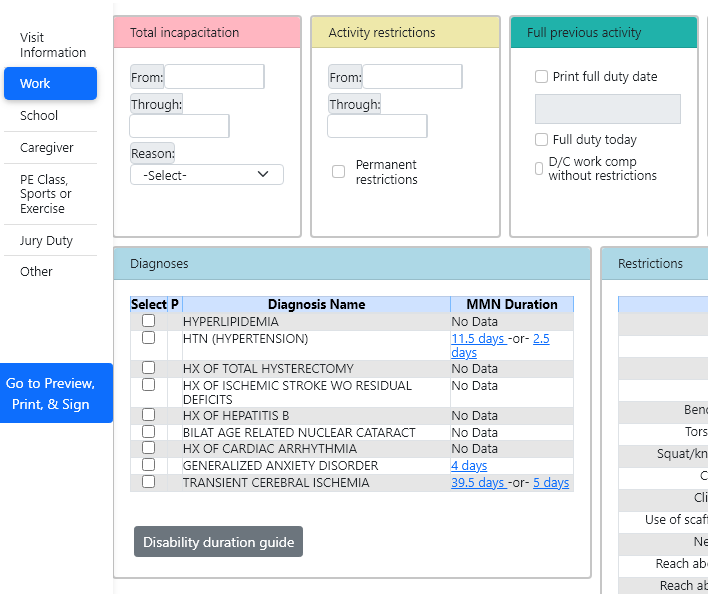
Task: Click the 4 days anxiety duration link
Action: tap(469, 466)
